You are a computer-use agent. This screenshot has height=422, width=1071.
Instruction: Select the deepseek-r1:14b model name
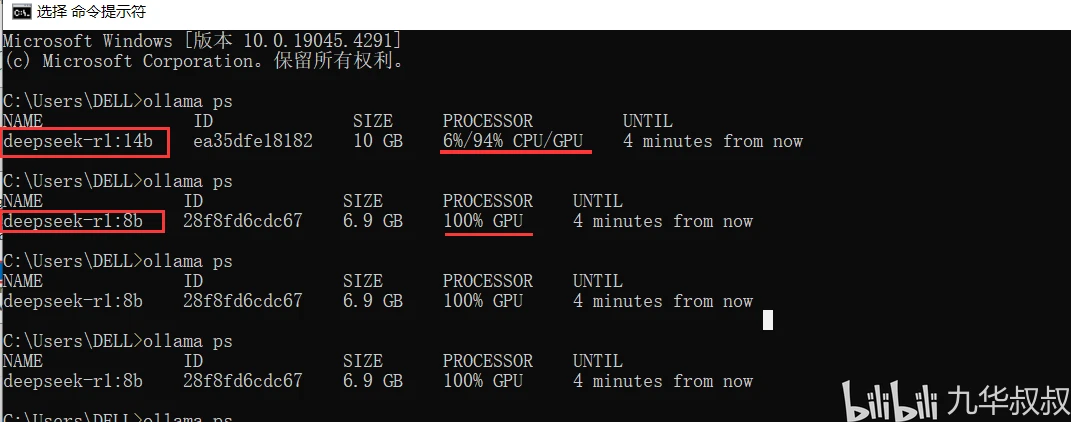click(x=78, y=141)
